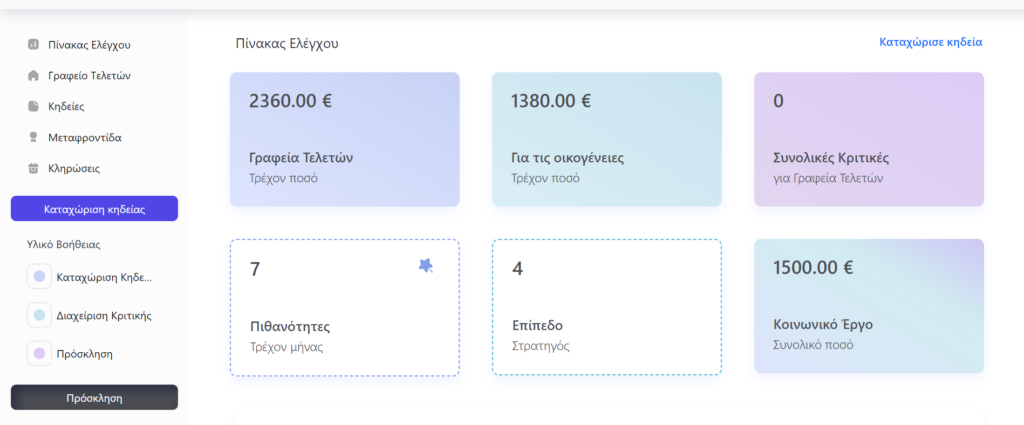
Task: Follow the Καταχώρισε κηδεία link
Action: pos(930,43)
